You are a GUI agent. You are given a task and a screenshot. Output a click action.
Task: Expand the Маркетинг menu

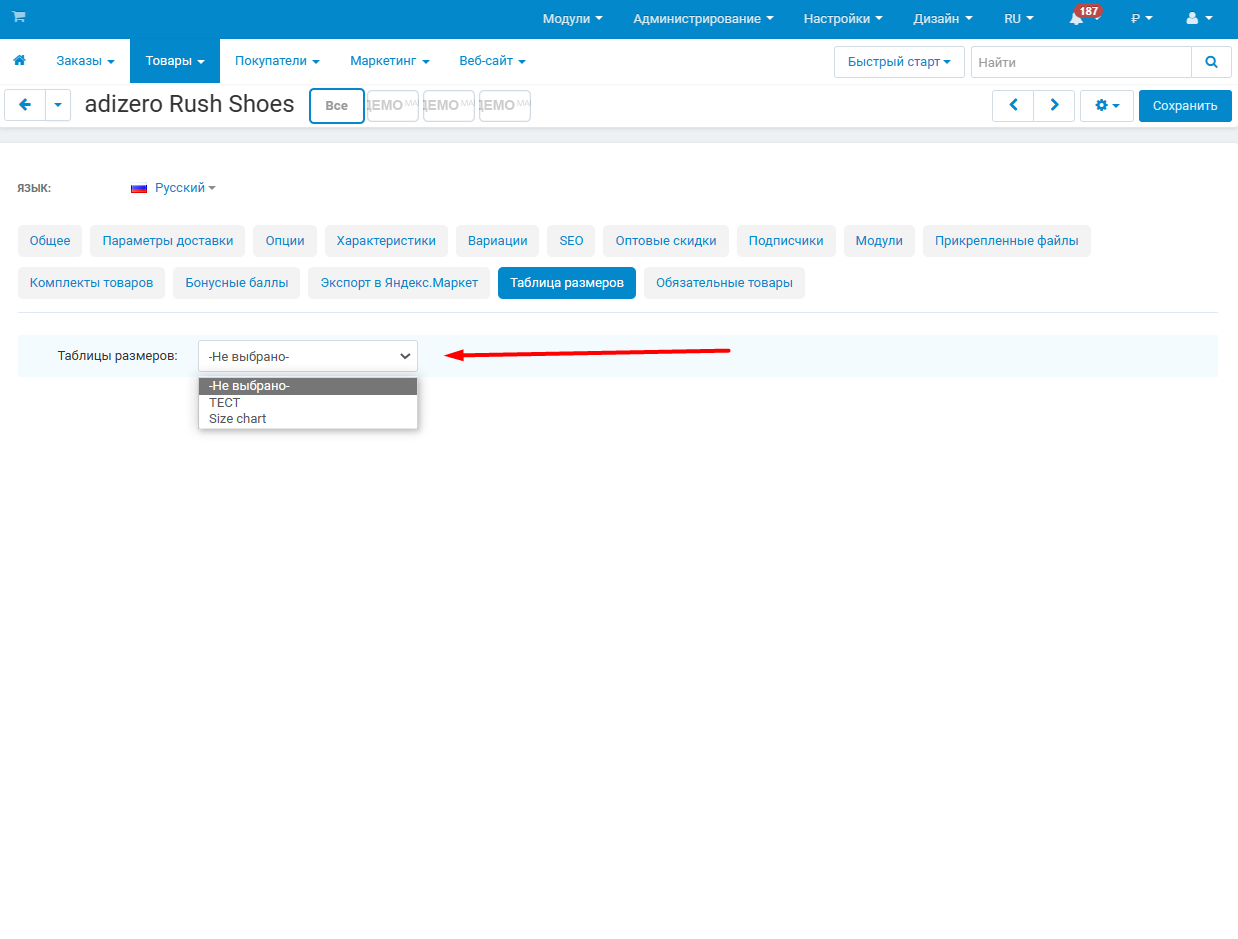[390, 61]
